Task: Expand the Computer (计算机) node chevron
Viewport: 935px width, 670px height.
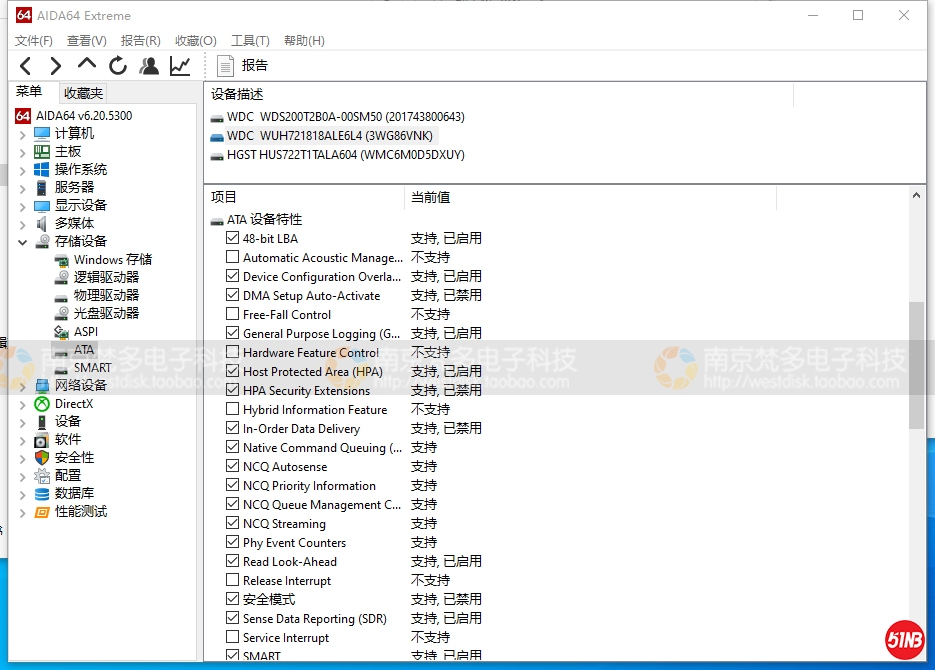Action: [23, 135]
